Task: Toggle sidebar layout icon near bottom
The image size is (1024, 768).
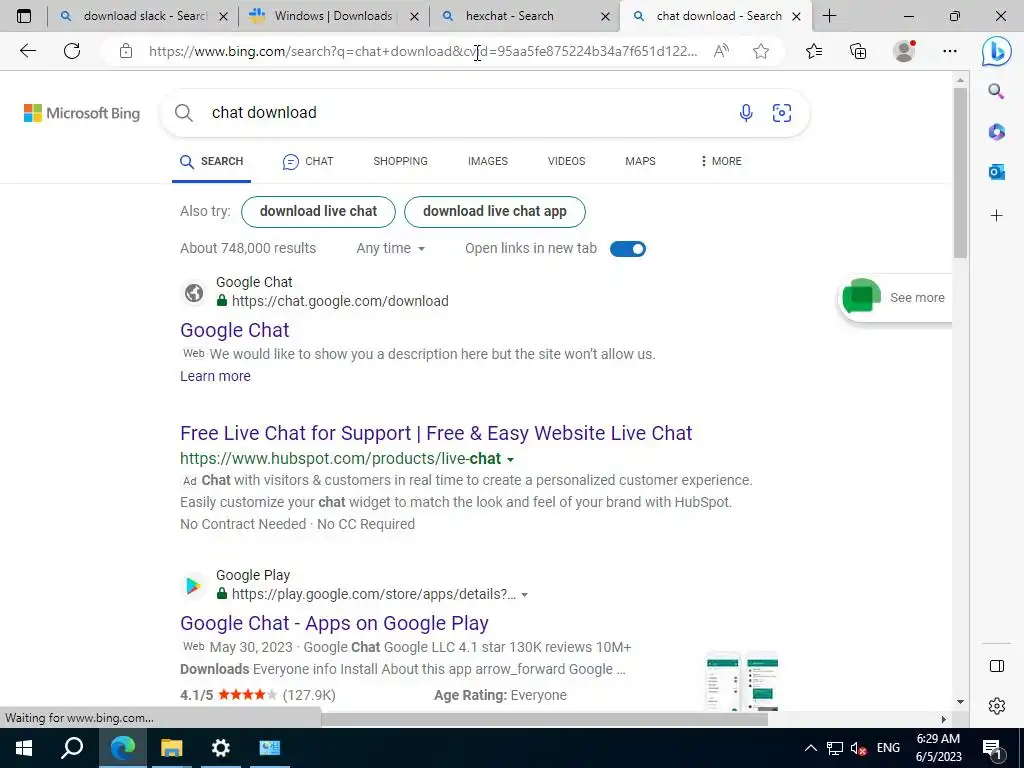Action: (x=997, y=666)
